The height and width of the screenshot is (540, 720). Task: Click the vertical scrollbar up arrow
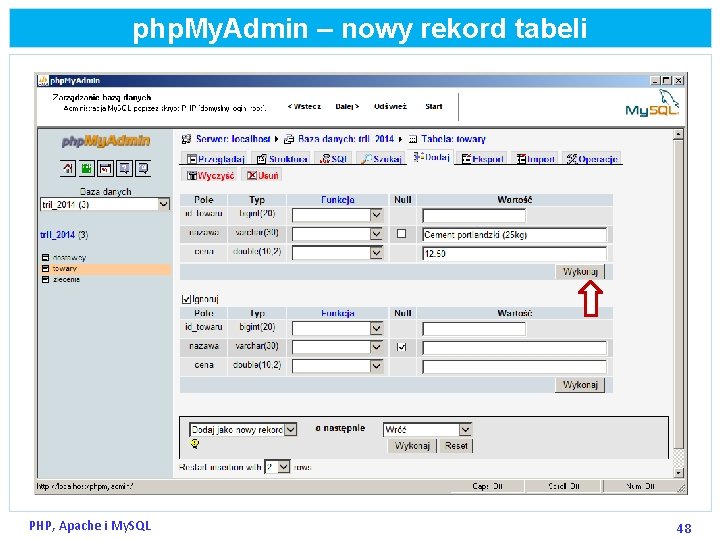[678, 135]
